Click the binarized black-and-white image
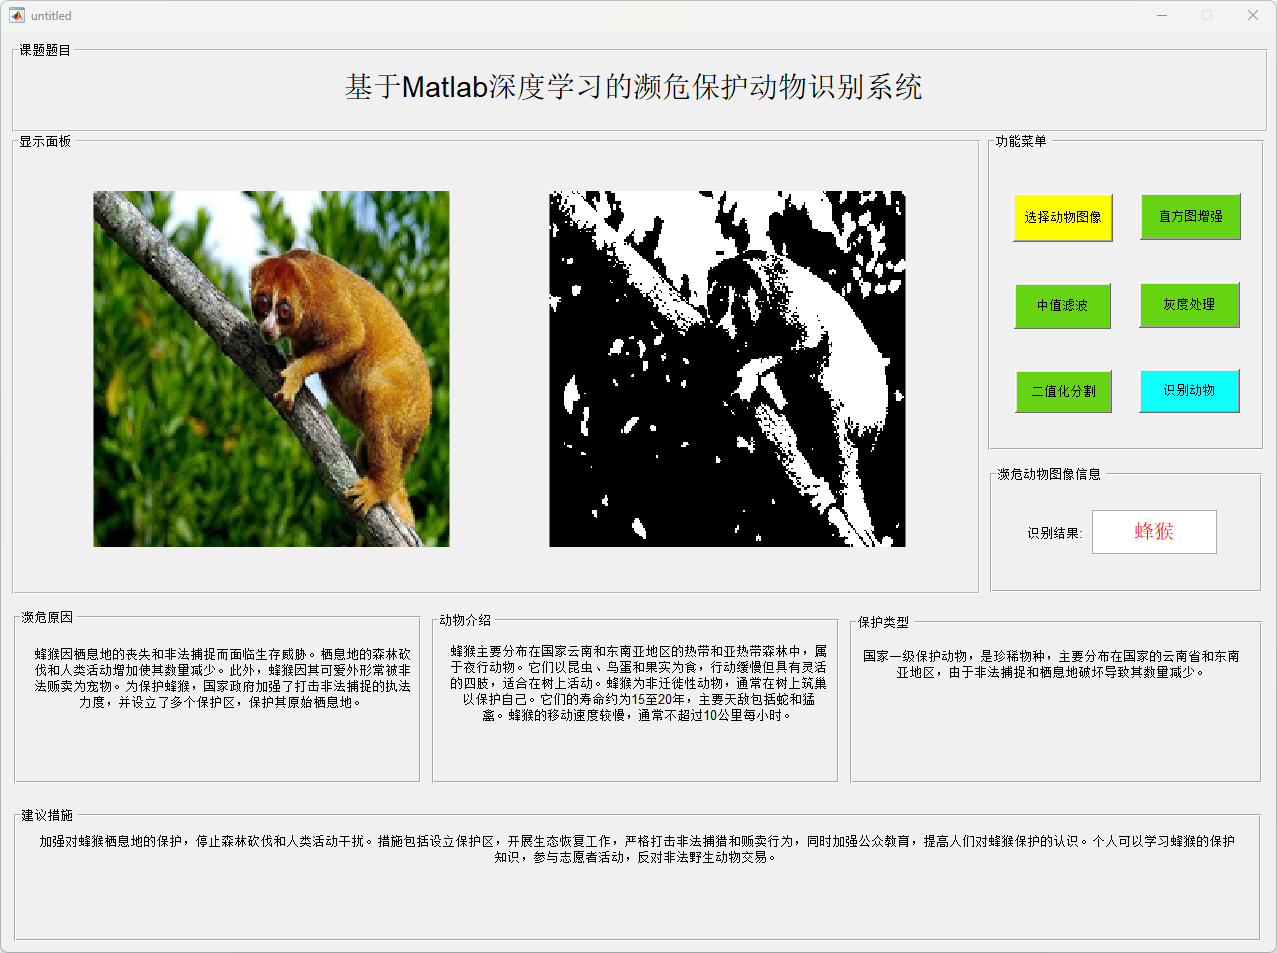 (x=727, y=369)
